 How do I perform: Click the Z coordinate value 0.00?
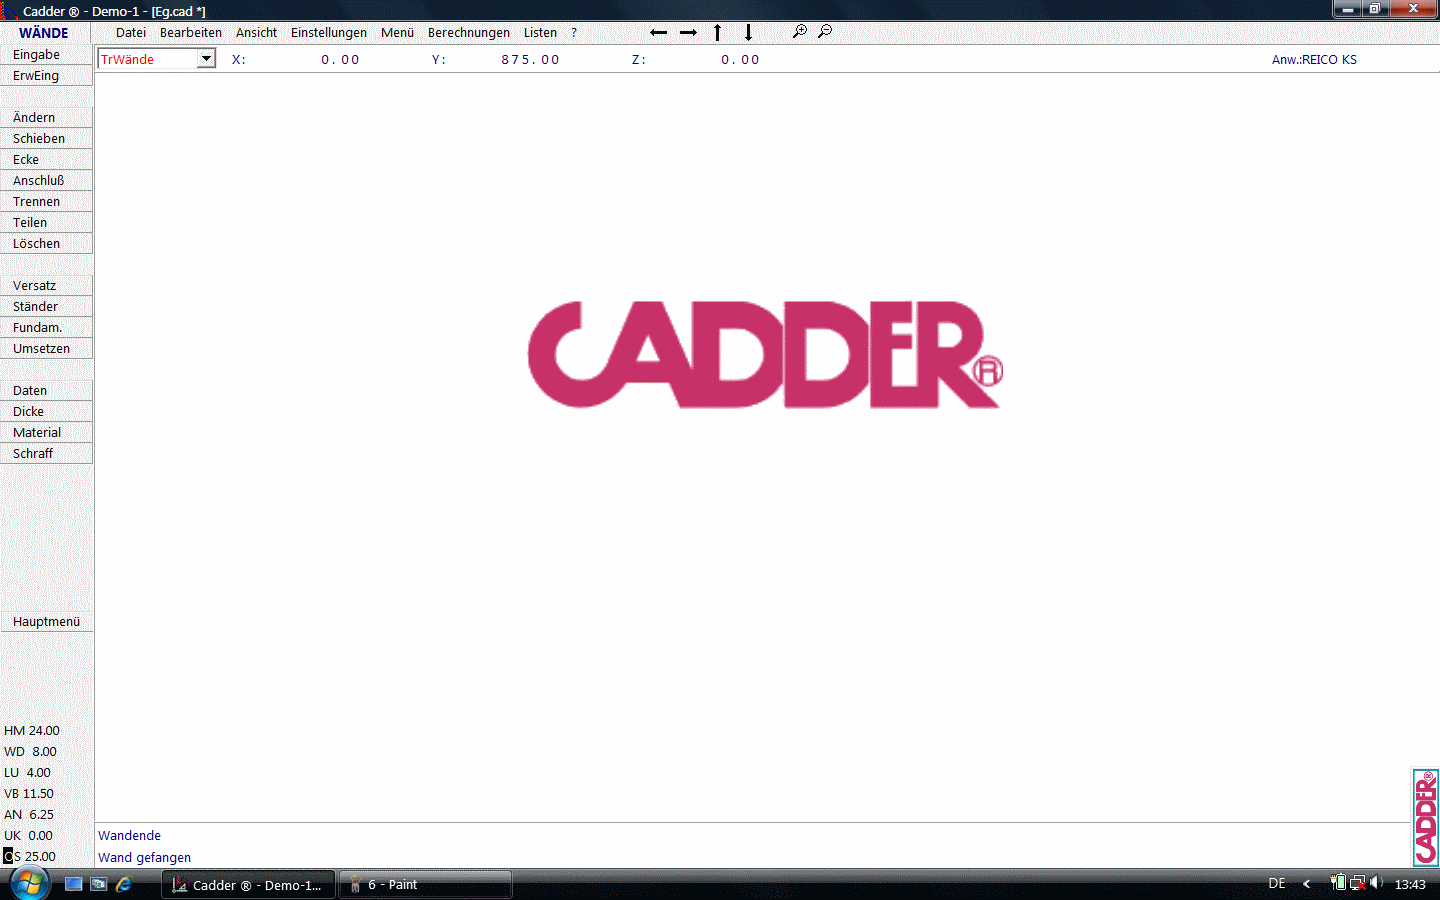(x=740, y=60)
